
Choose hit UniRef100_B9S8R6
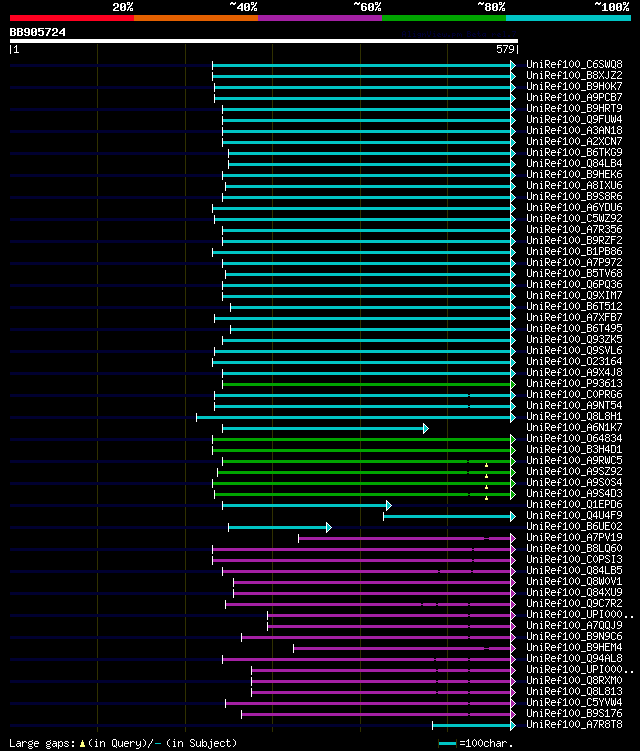coord(574,196)
